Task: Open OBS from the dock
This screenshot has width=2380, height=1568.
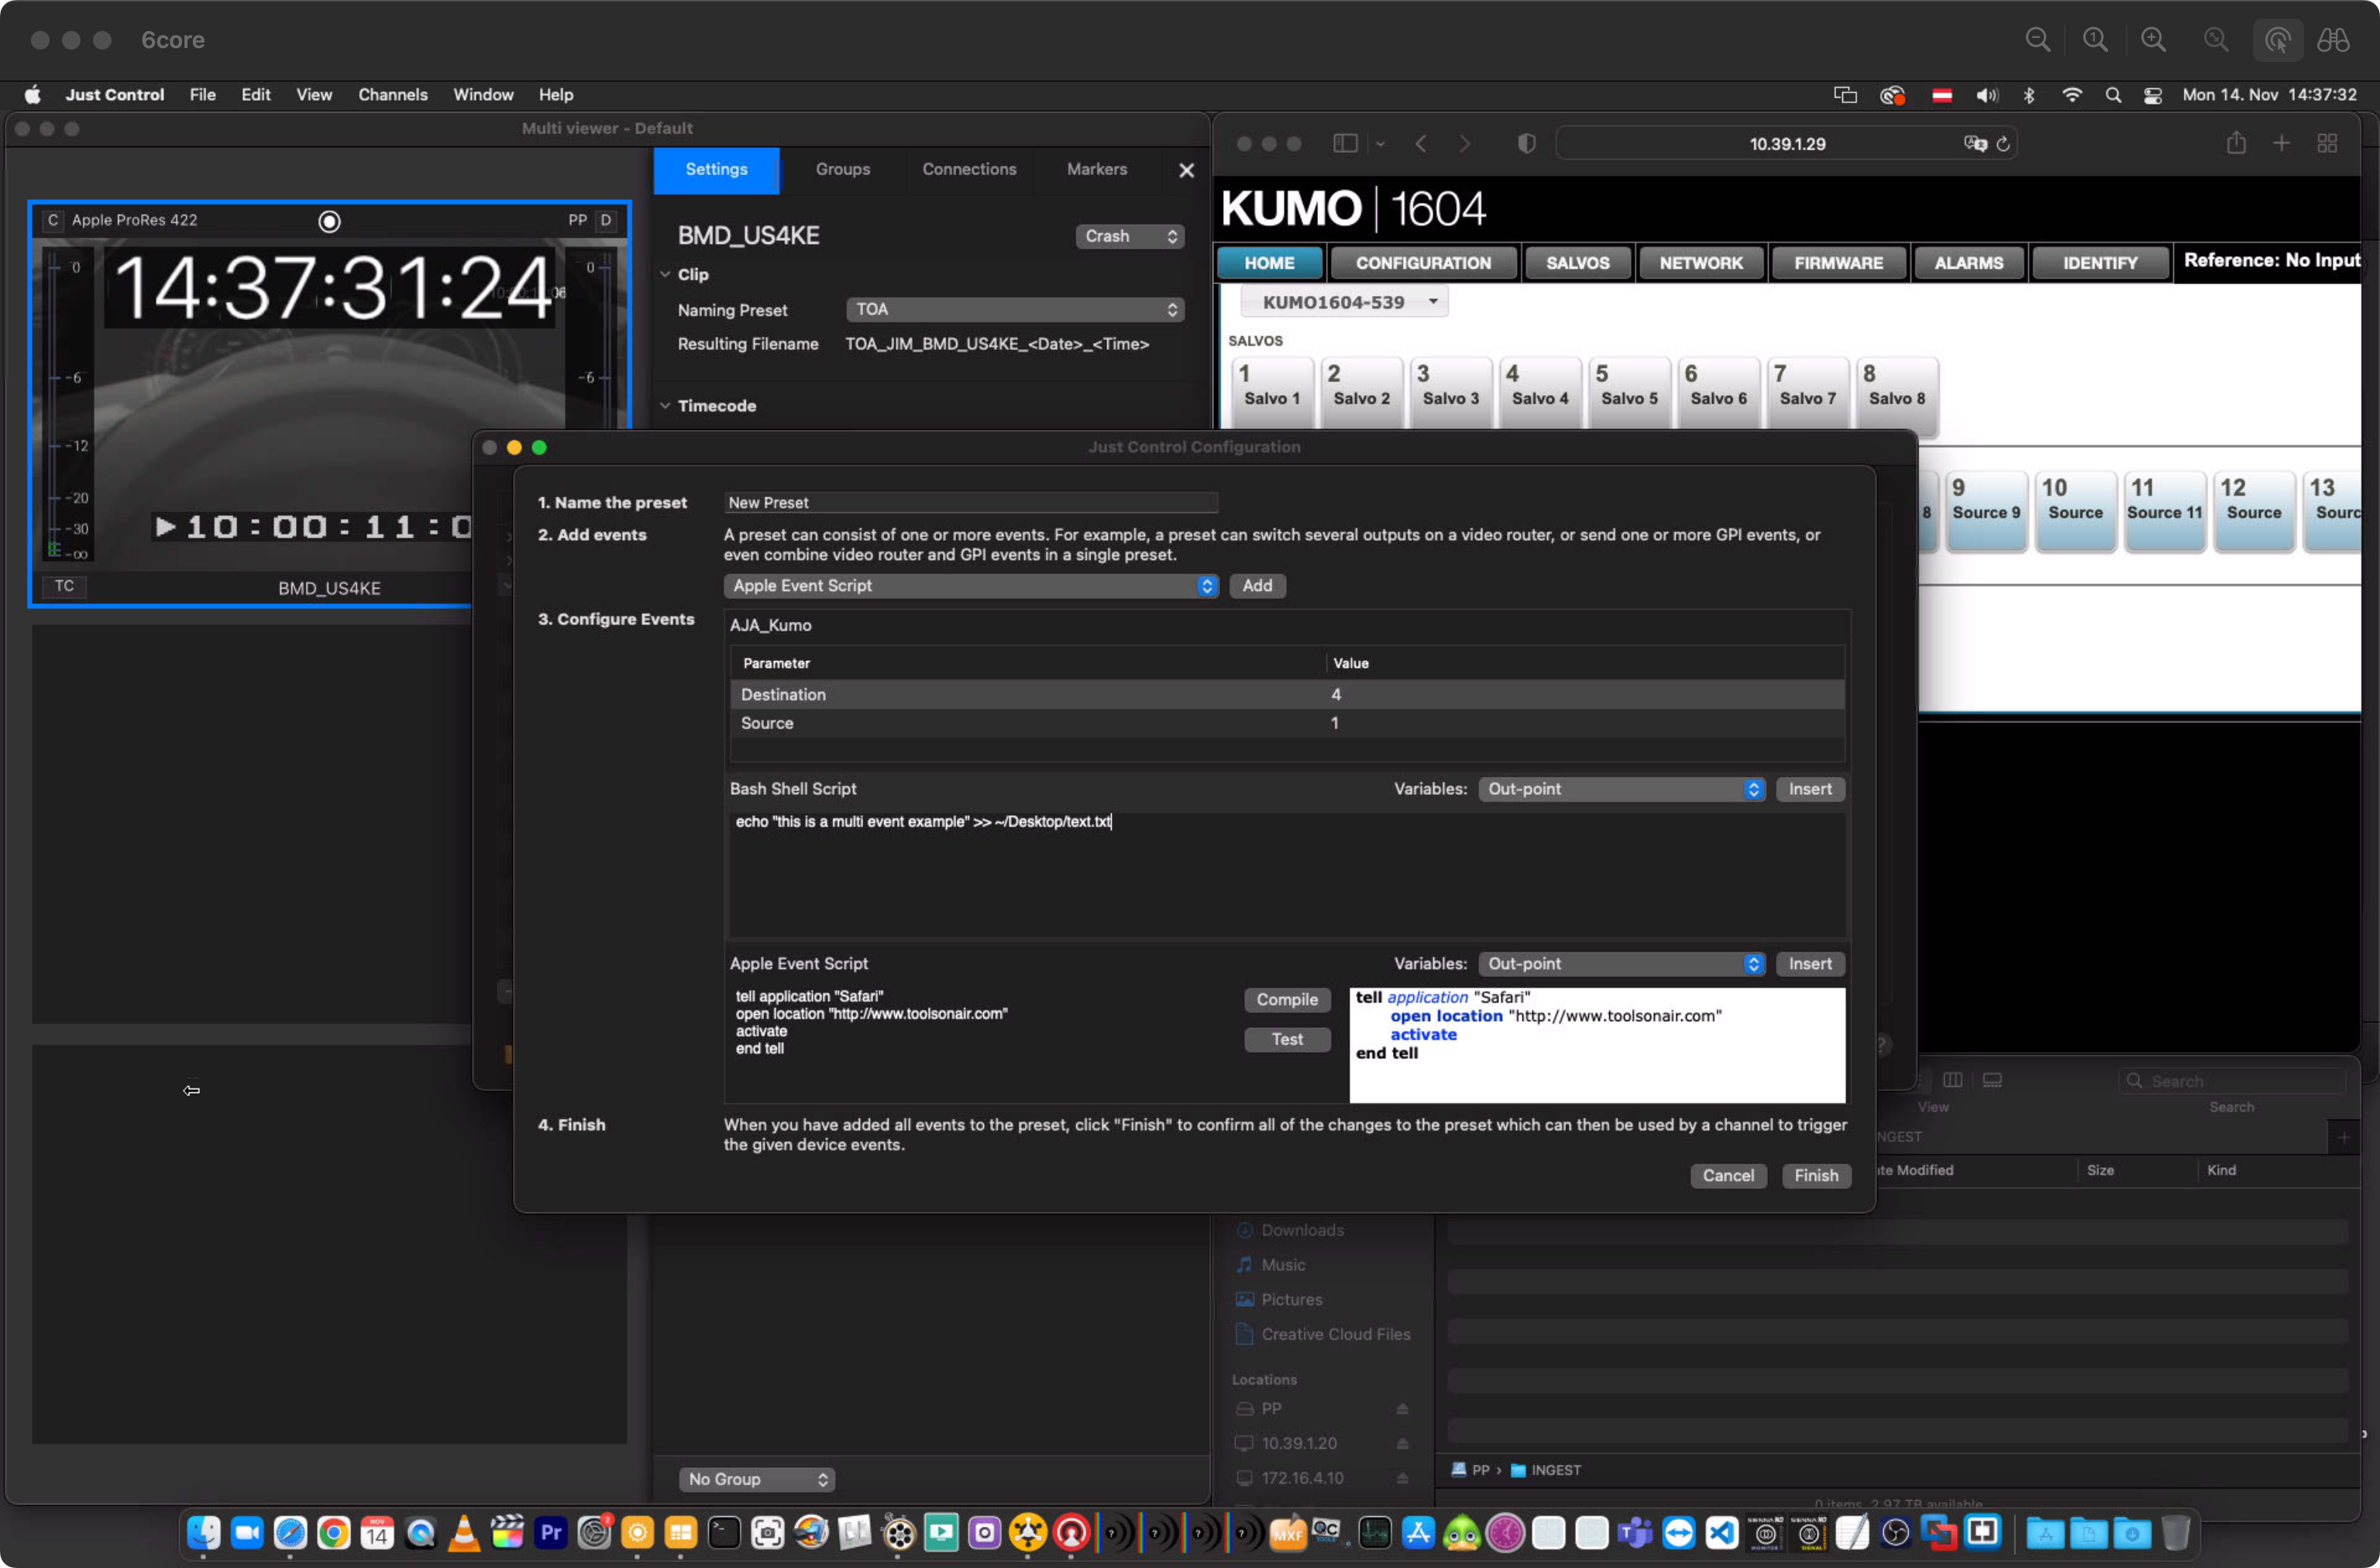Action: point(1895,1532)
